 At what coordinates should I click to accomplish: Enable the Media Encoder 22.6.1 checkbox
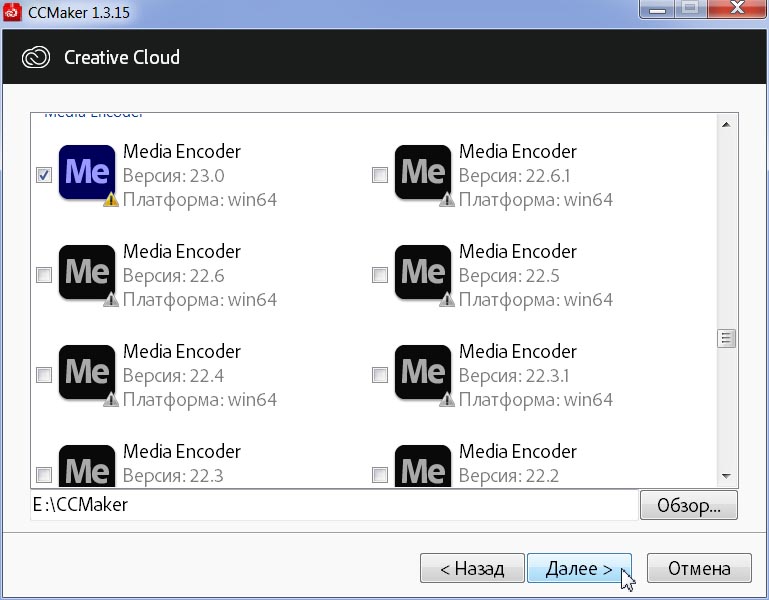pos(380,176)
